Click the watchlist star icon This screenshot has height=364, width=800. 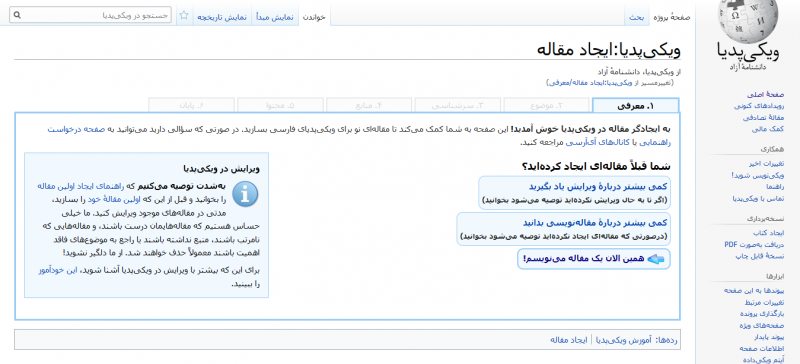point(184,15)
